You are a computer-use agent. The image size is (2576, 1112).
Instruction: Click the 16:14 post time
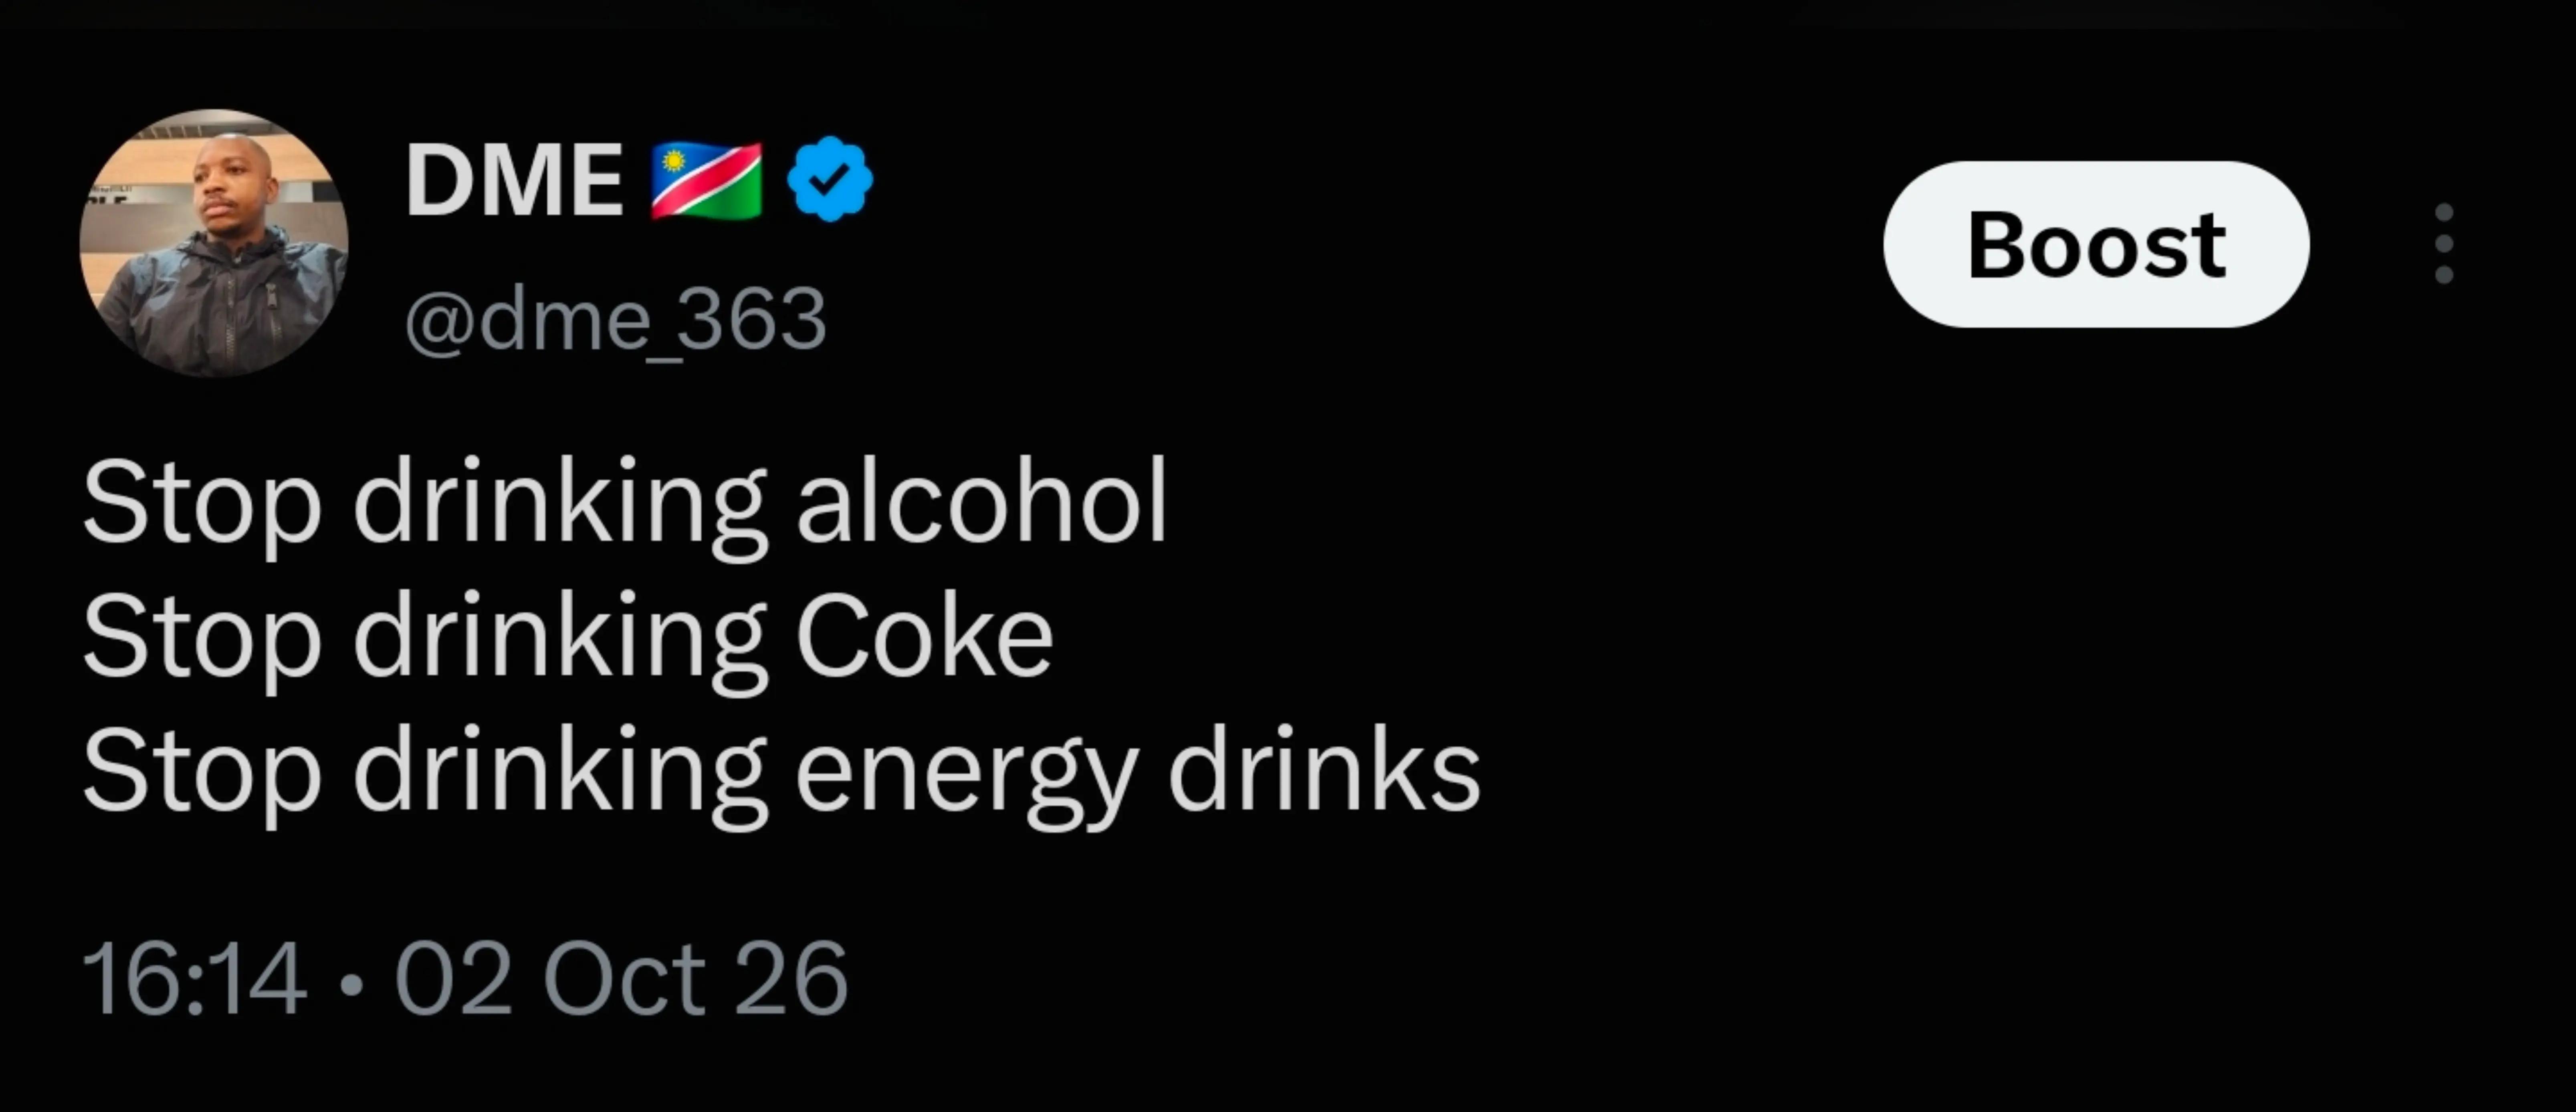point(194,980)
